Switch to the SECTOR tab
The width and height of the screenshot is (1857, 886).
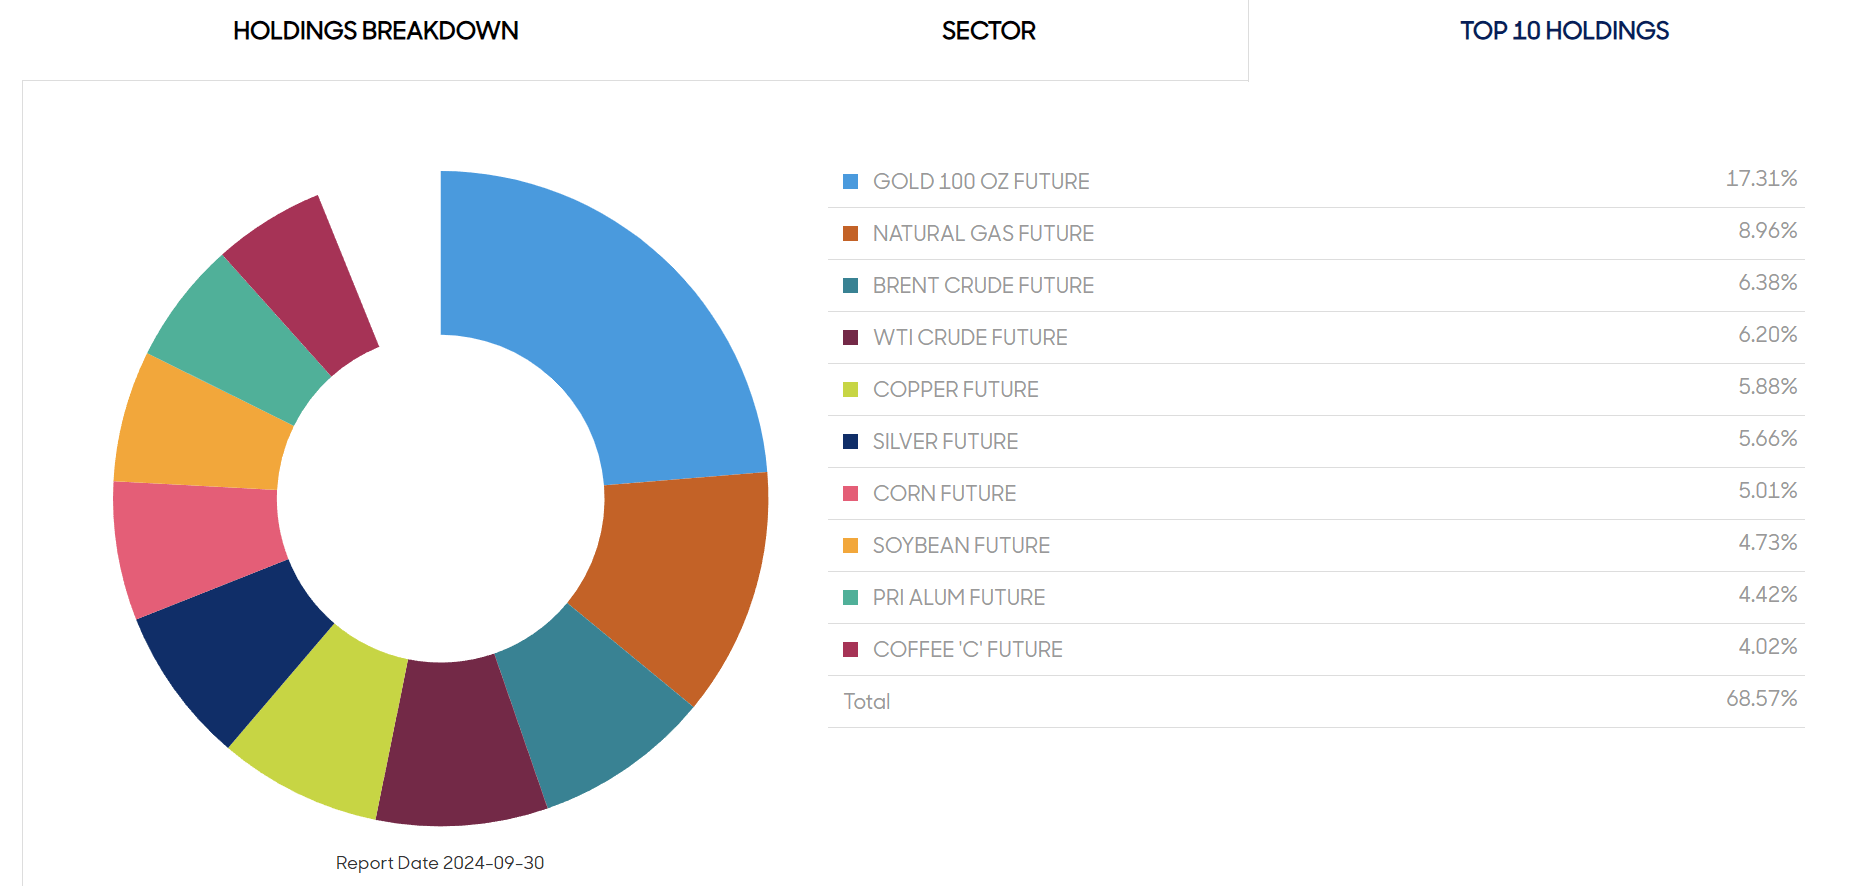pos(986,30)
